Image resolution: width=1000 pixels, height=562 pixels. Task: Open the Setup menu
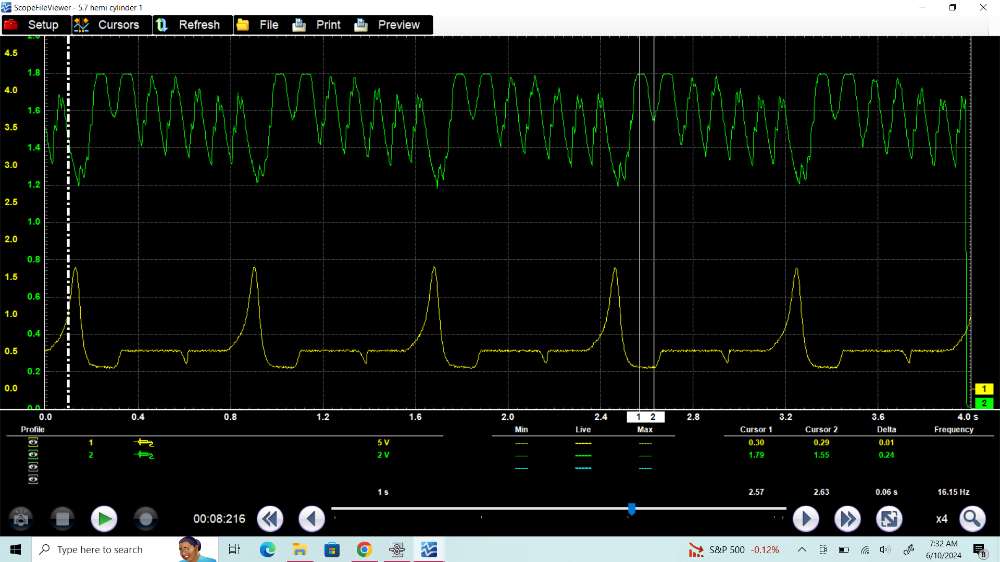point(33,24)
